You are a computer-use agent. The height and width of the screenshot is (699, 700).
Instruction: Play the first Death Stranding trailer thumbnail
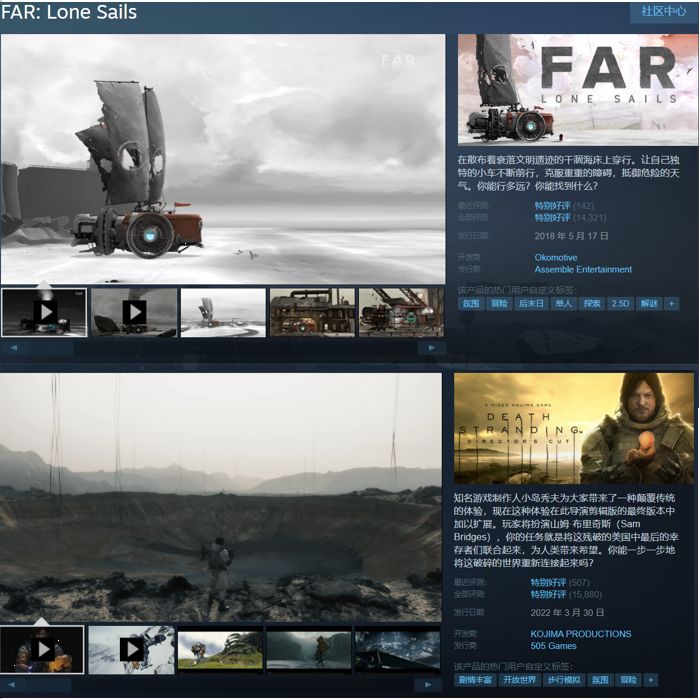tap(42, 649)
